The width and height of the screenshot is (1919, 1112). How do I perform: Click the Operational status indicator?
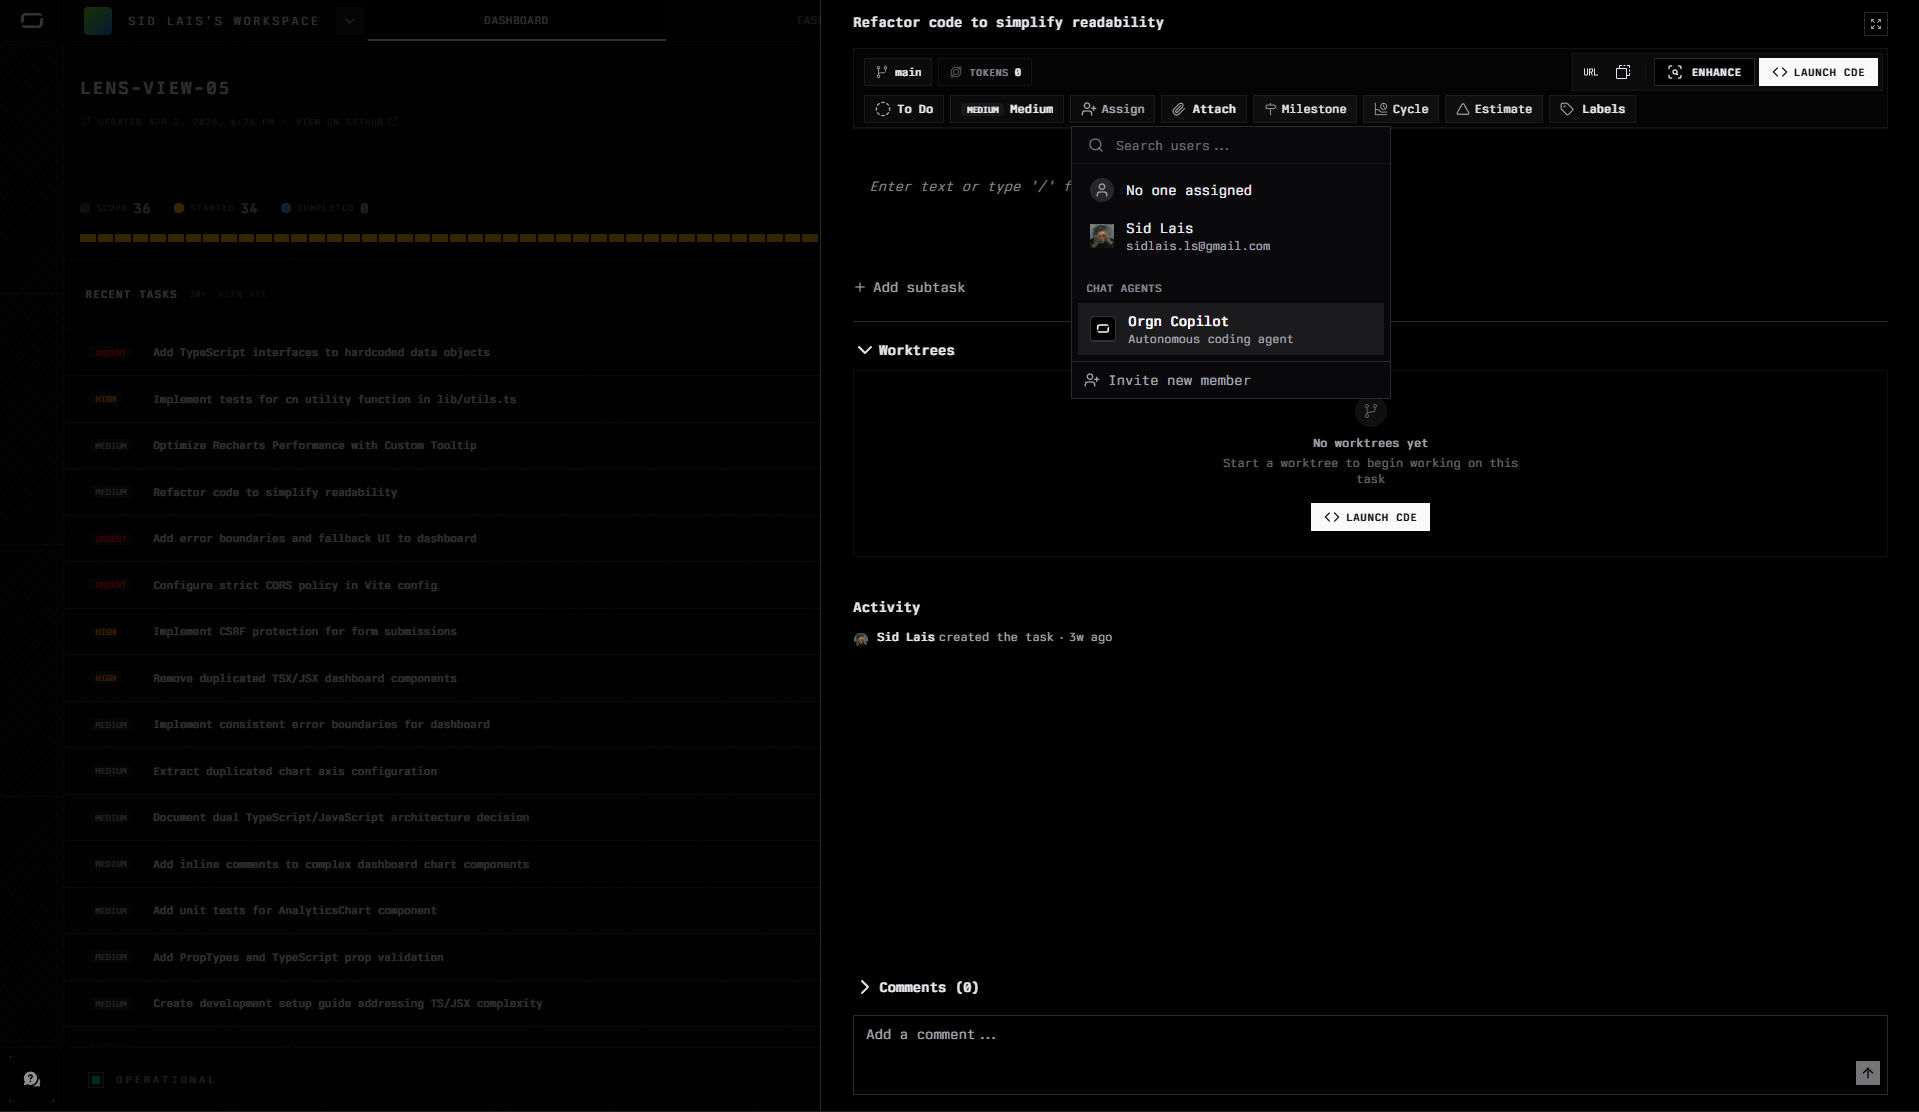click(x=151, y=1080)
